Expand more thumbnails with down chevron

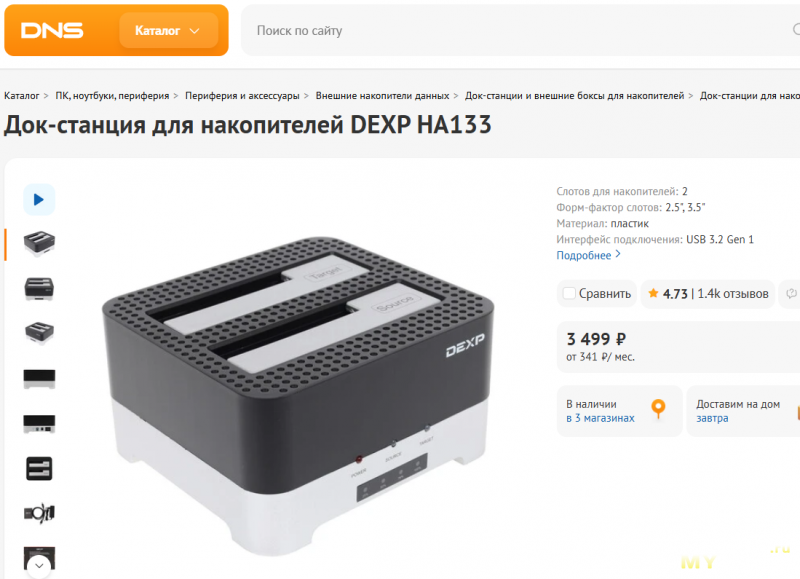click(39, 566)
